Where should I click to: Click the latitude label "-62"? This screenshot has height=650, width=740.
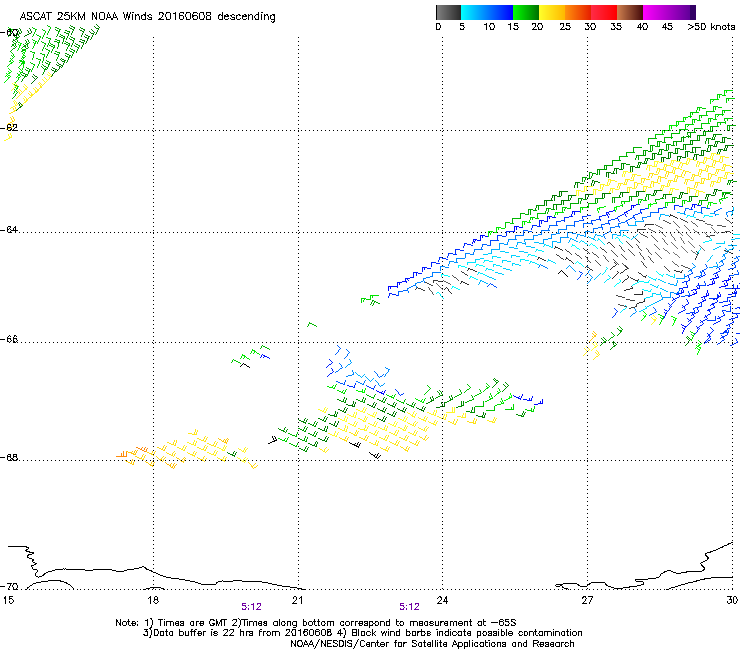9,127
